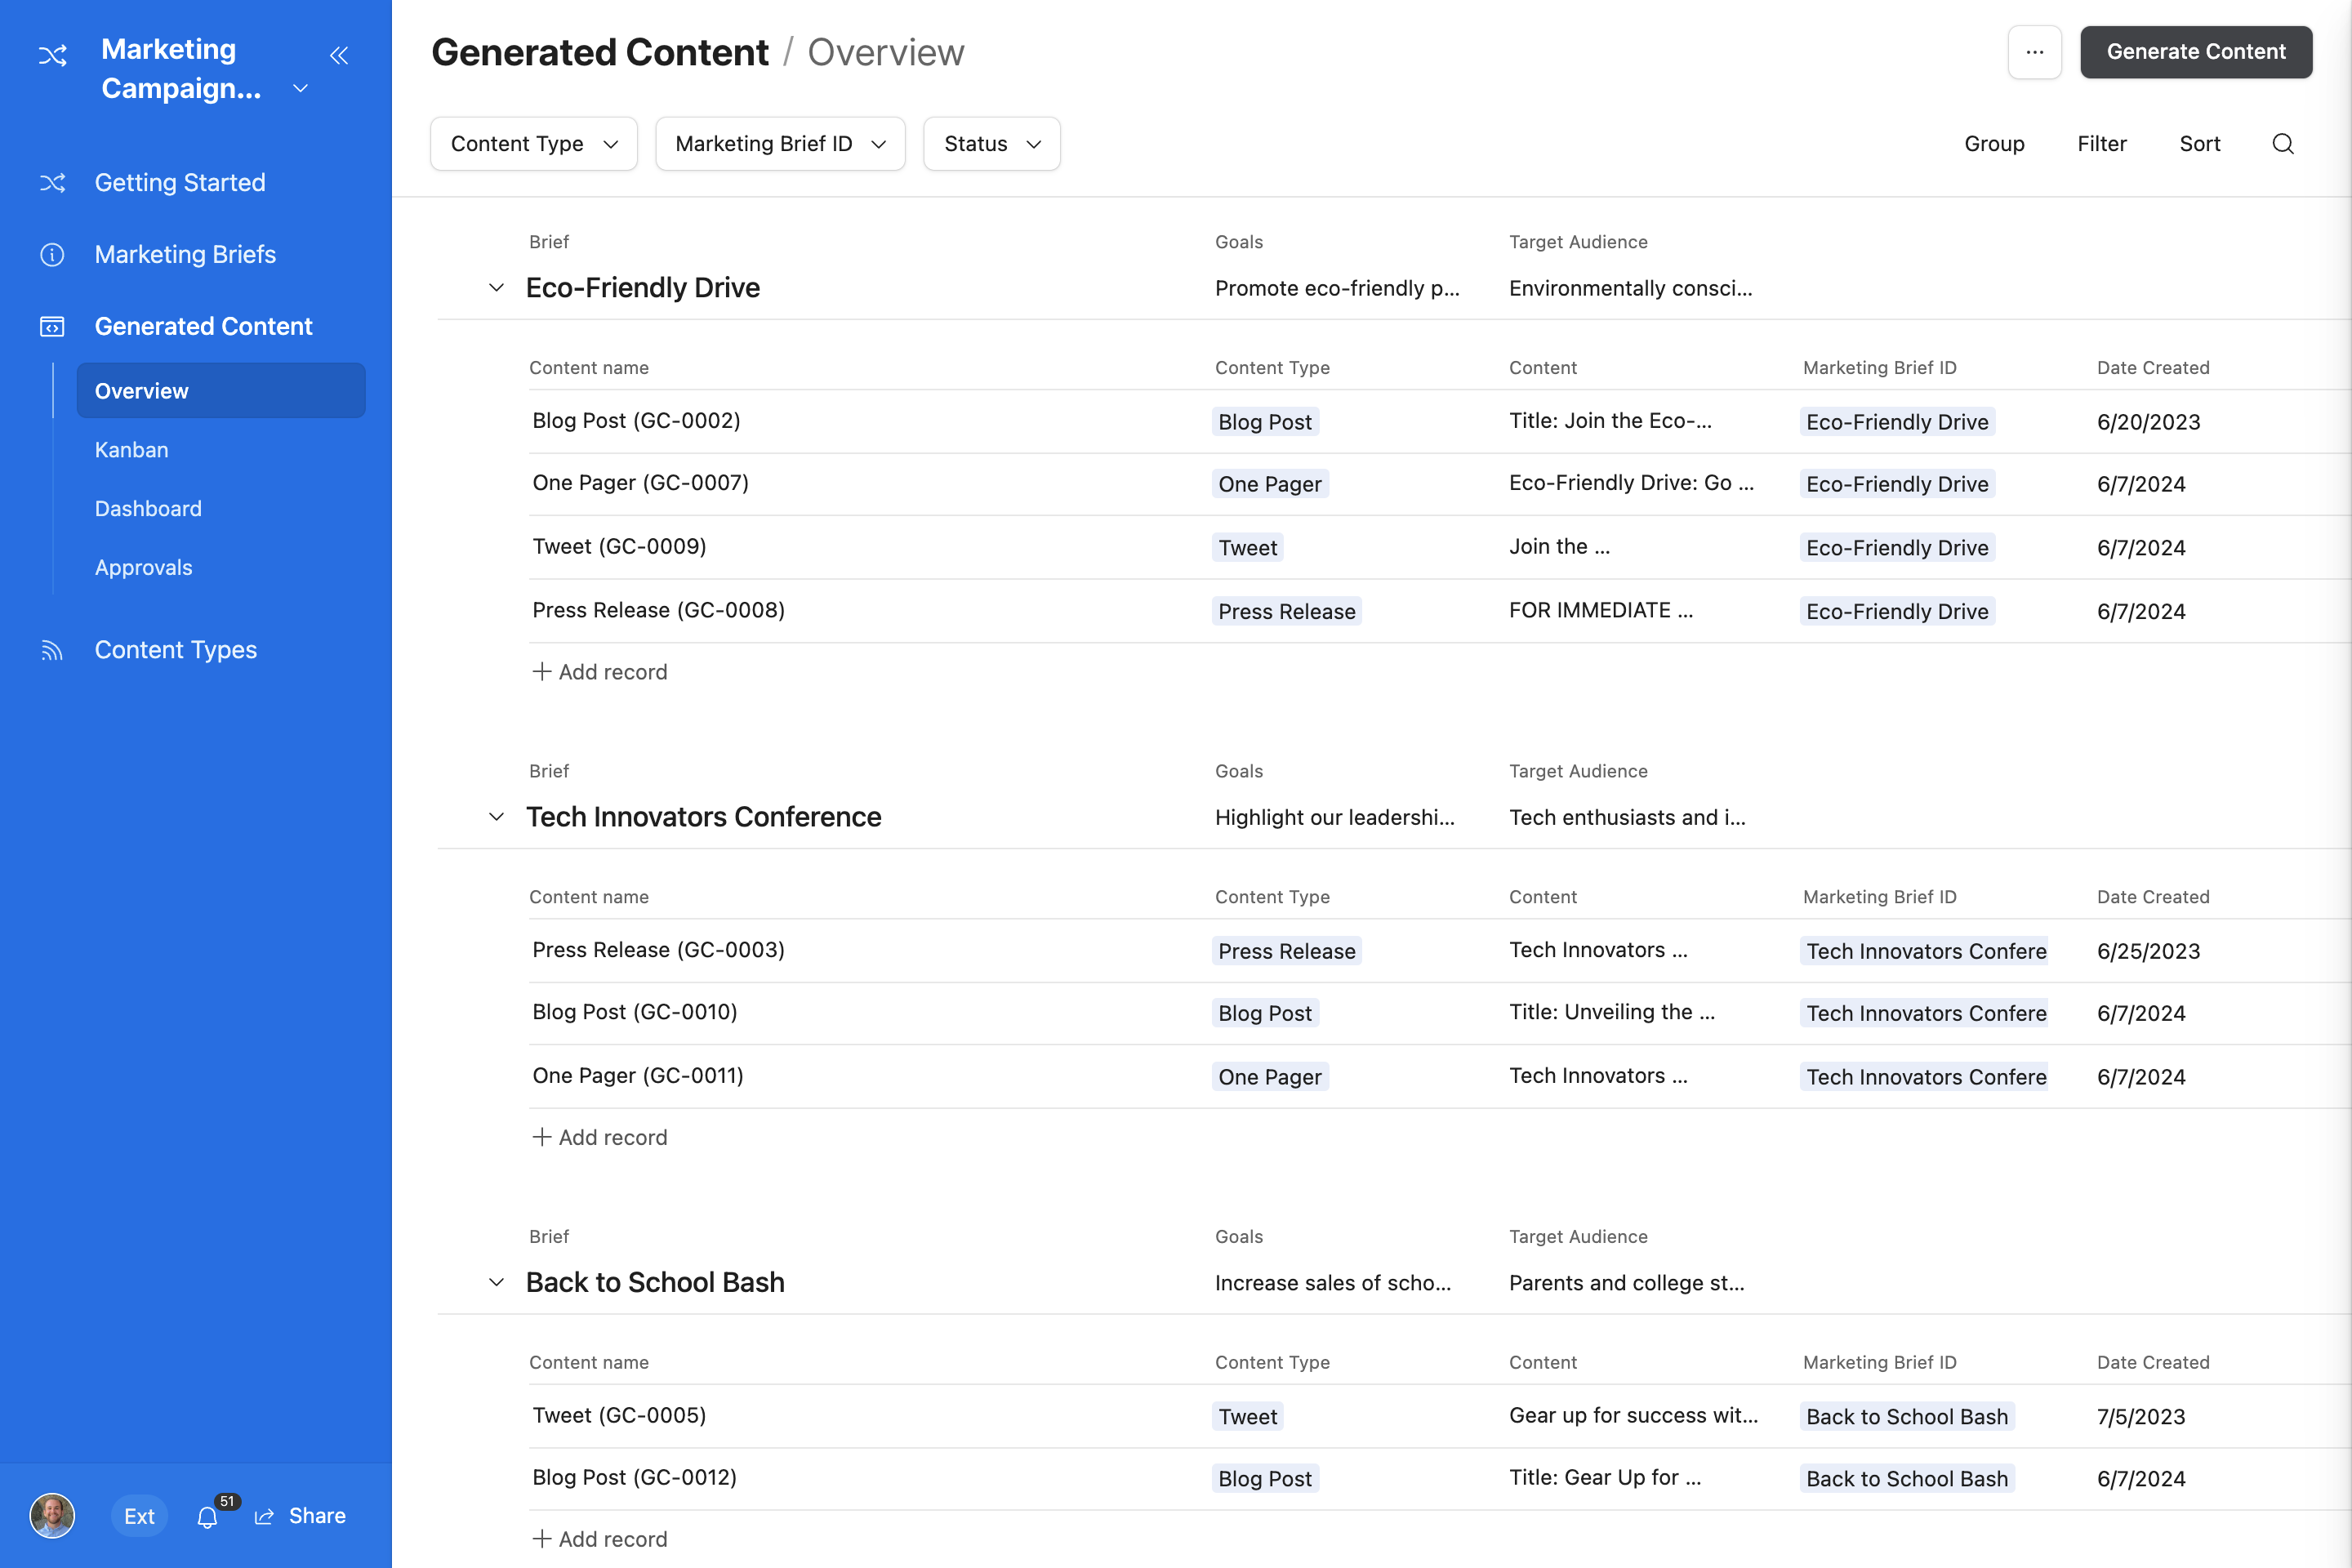Screen dimensions: 2352x1568
Task: Click the Generate Content button
Action: pos(2196,52)
